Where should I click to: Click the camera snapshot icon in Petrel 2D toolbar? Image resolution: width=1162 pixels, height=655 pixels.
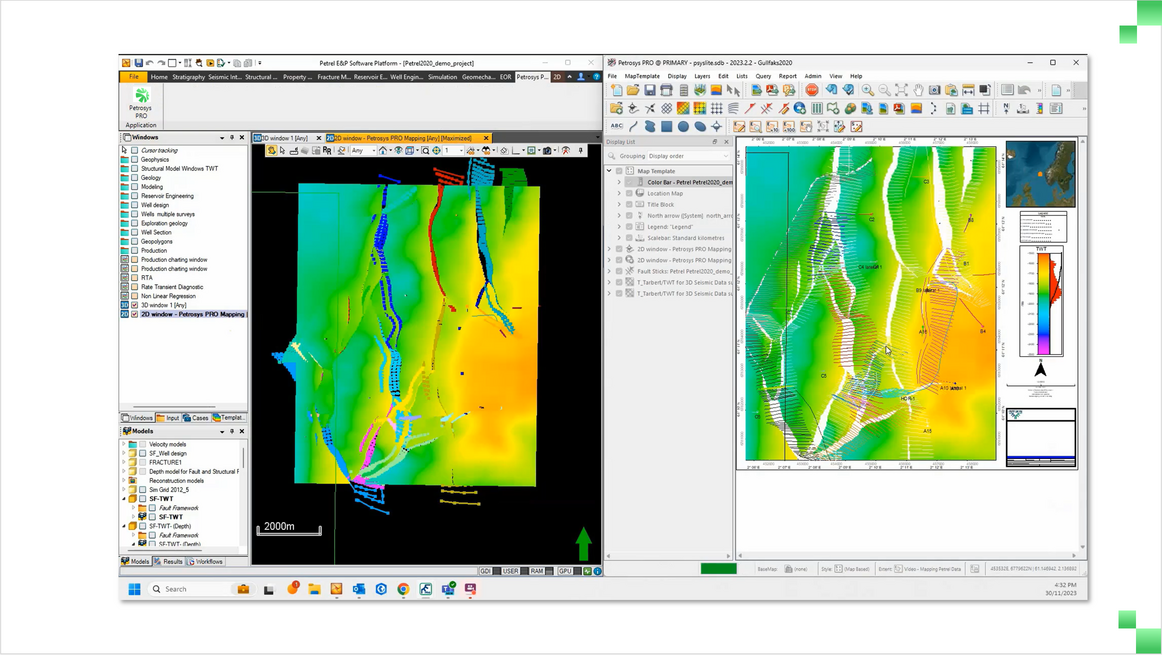pyautogui.click(x=547, y=151)
